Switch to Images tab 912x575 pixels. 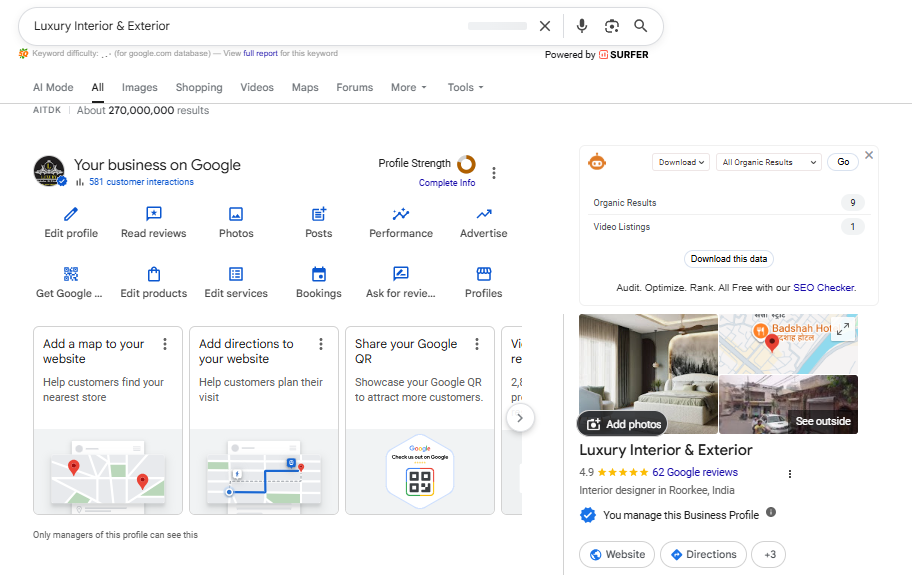(x=140, y=87)
